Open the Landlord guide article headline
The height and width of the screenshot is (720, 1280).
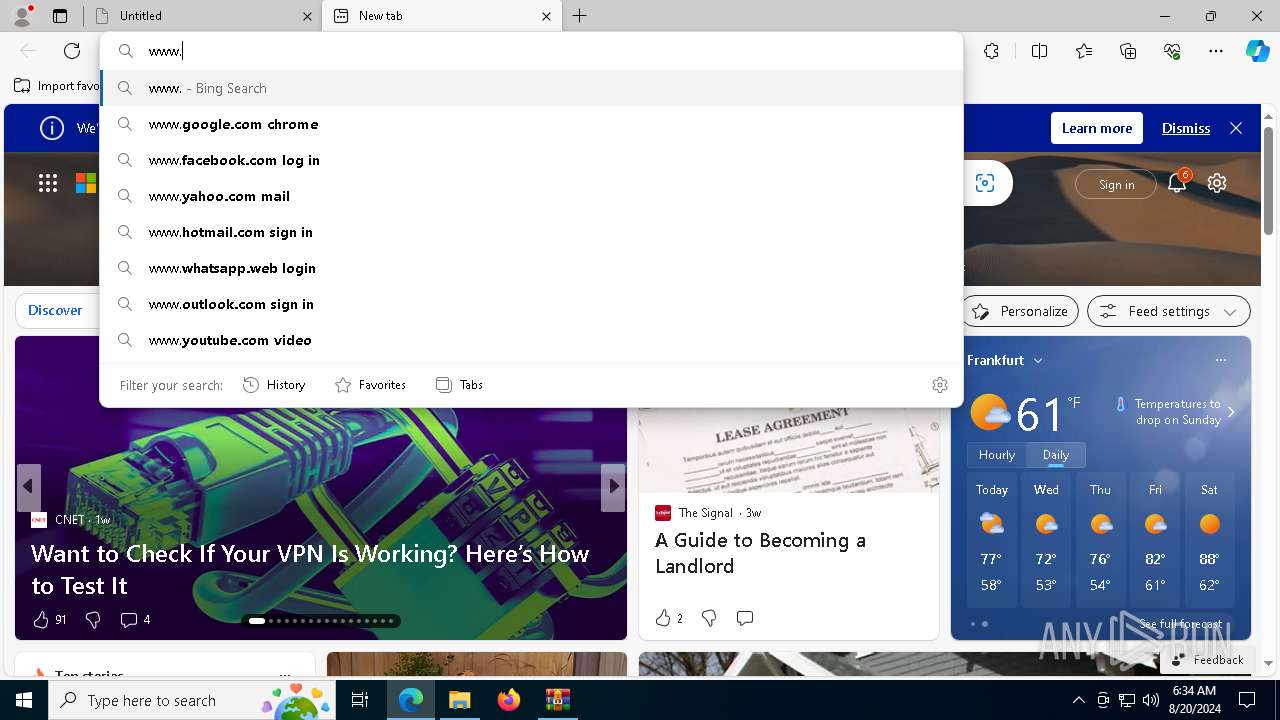coord(760,553)
